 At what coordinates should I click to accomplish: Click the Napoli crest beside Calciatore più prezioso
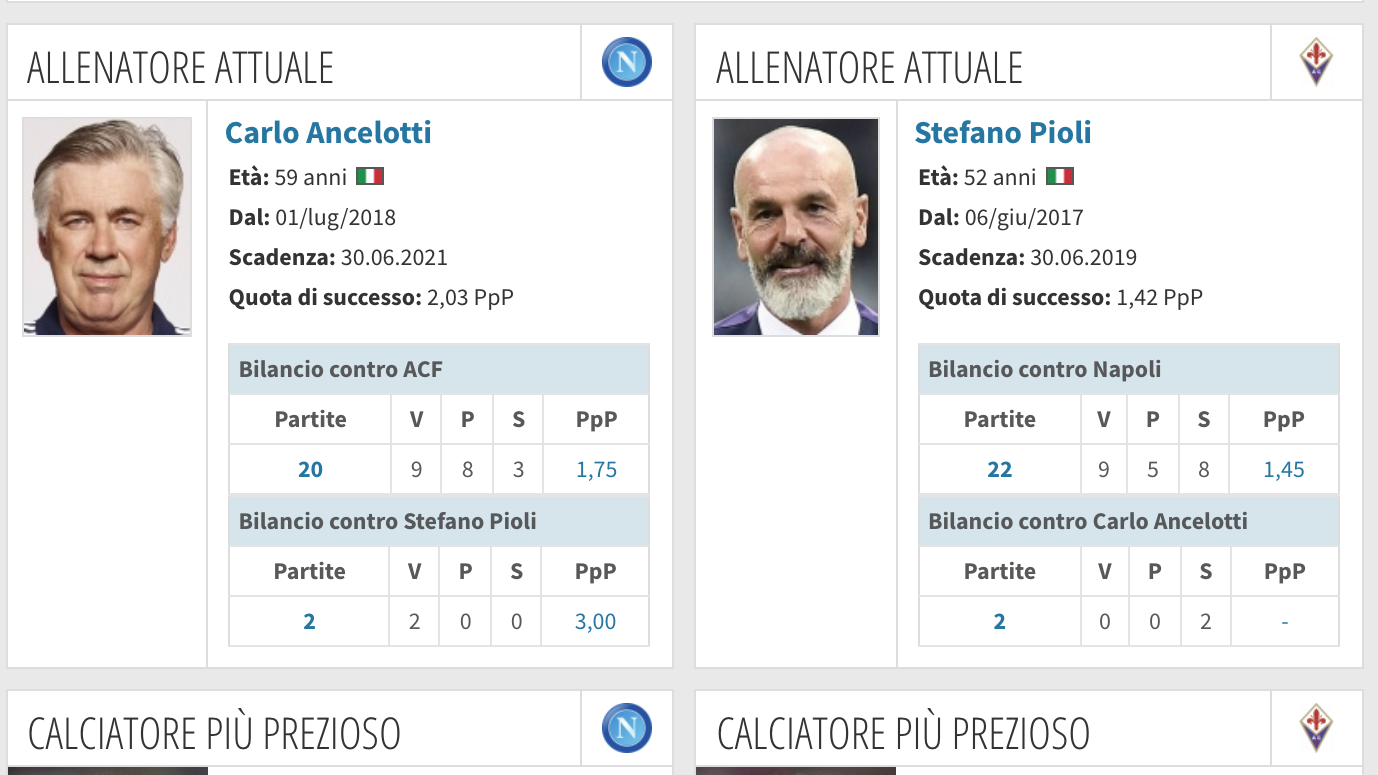point(627,728)
